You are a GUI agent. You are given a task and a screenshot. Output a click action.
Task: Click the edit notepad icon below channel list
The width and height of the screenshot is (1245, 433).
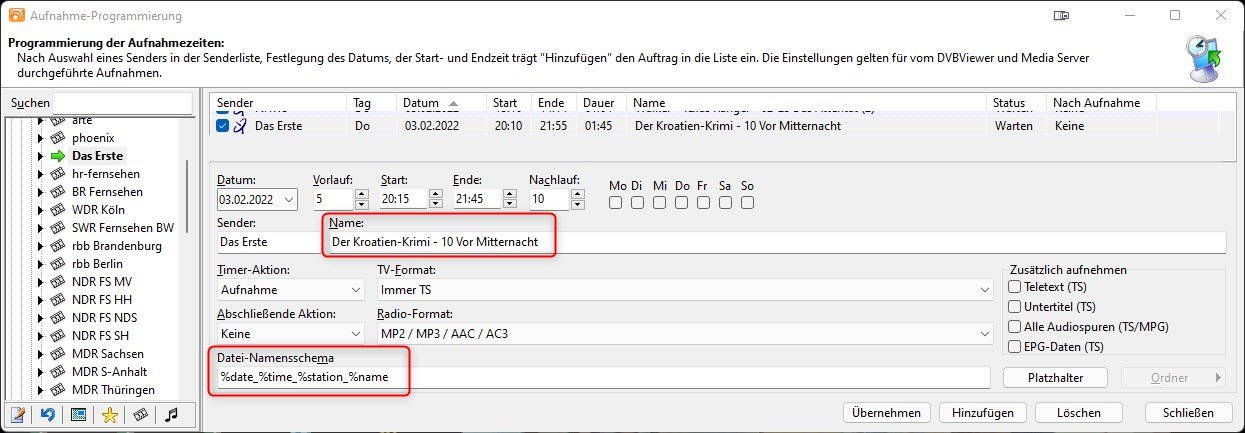click(x=16, y=413)
